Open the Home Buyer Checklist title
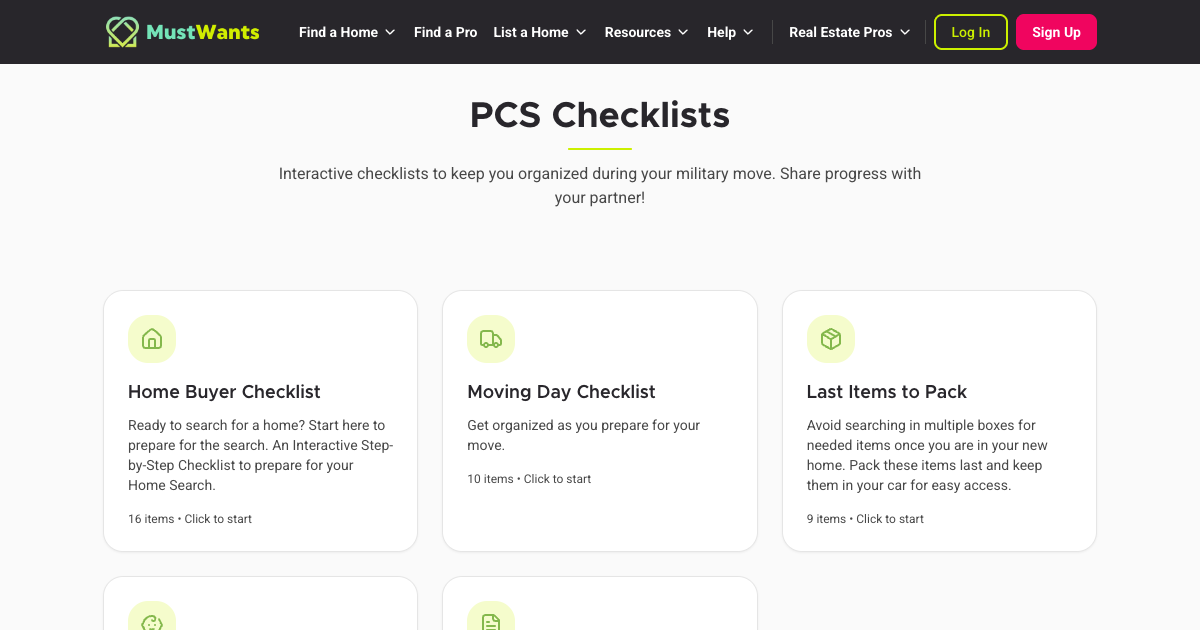The width and height of the screenshot is (1200, 630). (x=224, y=392)
